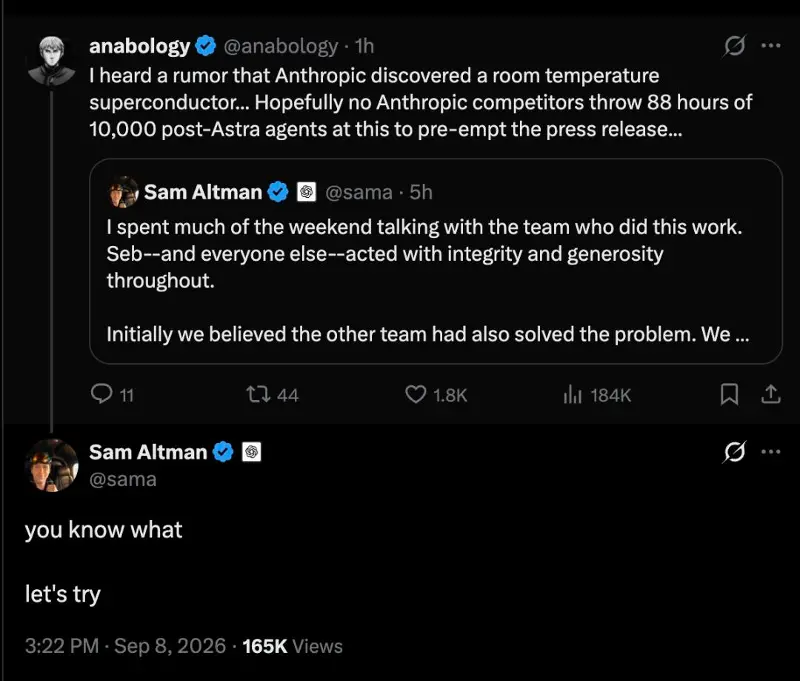Open Sam Altman's large profile picture
Screen dimensions: 800x681
(x=52, y=465)
